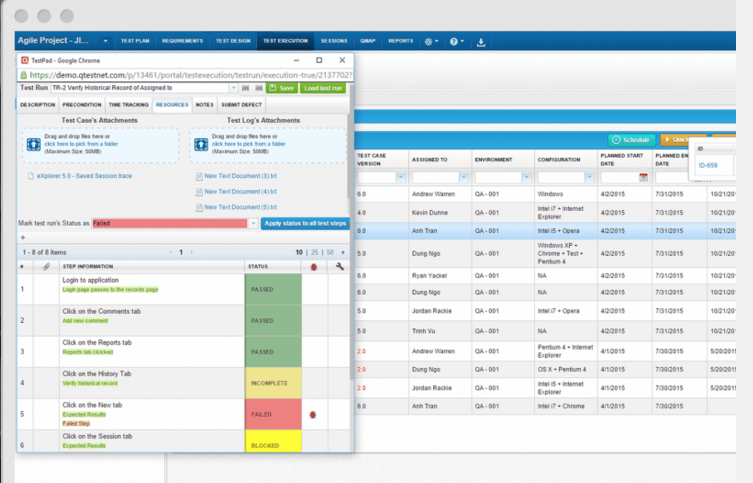Click the INCOMPLETE status cell of step 4
This screenshot has height=483, width=753.
272,382
